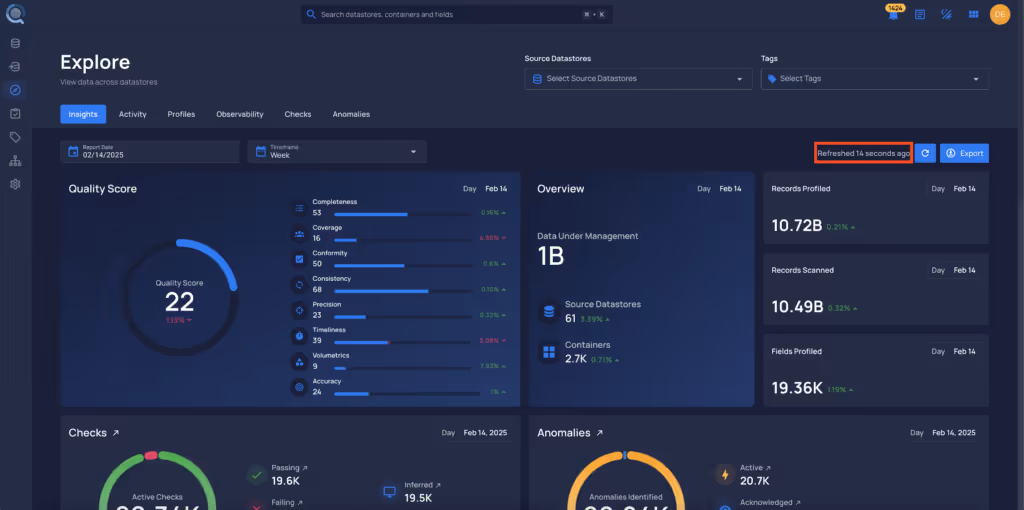This screenshot has height=510, width=1024.
Task: Open the Passing checks link
Action: point(289,468)
